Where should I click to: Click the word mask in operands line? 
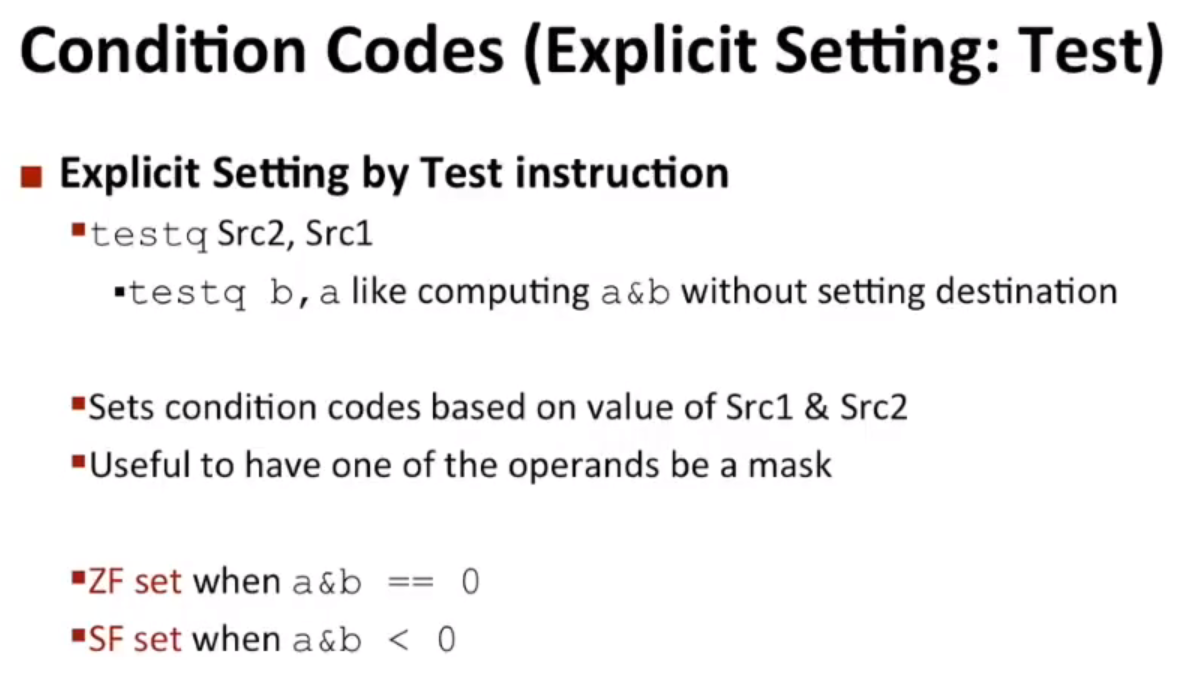pos(790,465)
